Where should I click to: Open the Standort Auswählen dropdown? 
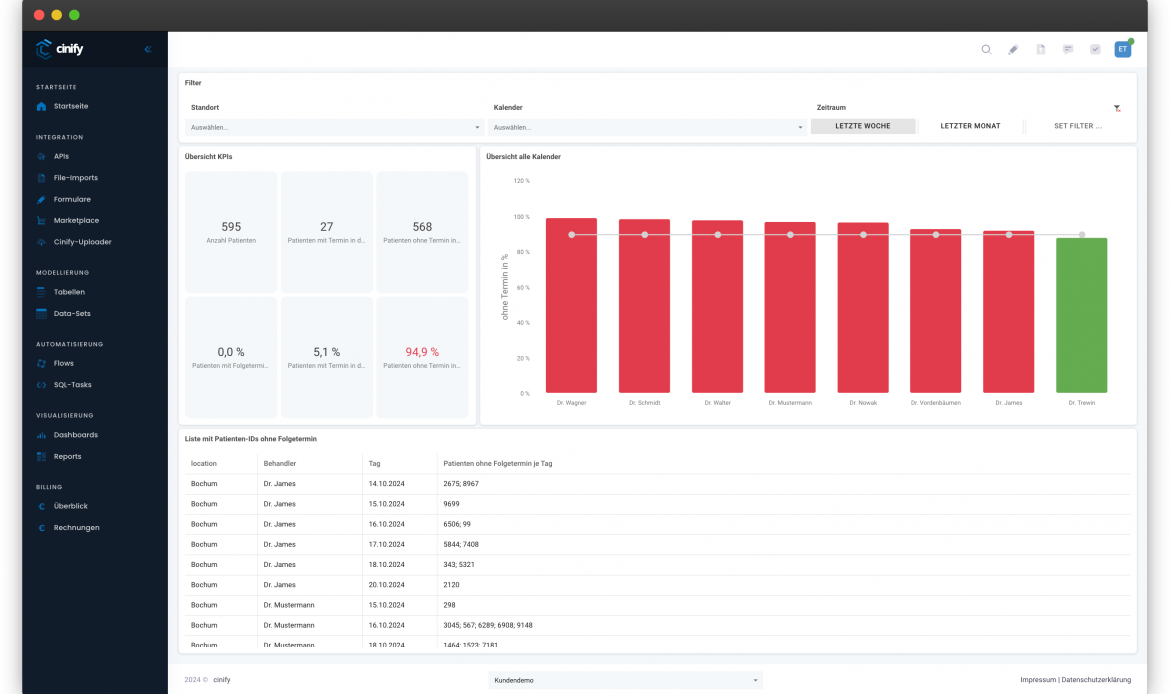pos(332,127)
